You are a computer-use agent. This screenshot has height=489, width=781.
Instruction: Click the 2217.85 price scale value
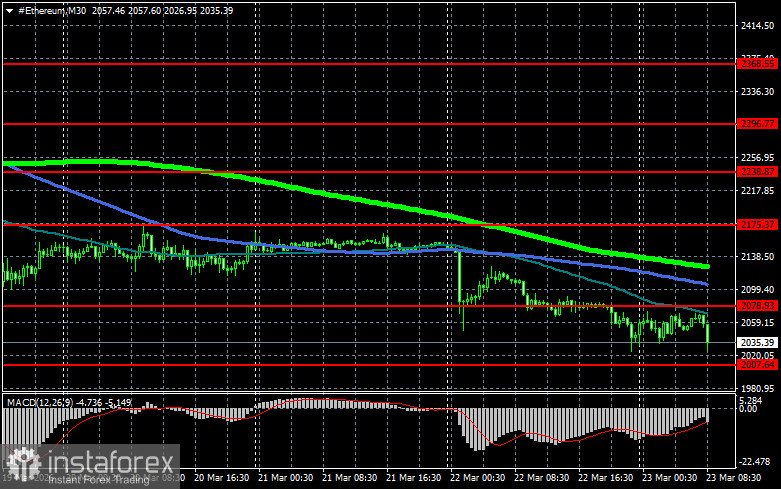coord(758,191)
